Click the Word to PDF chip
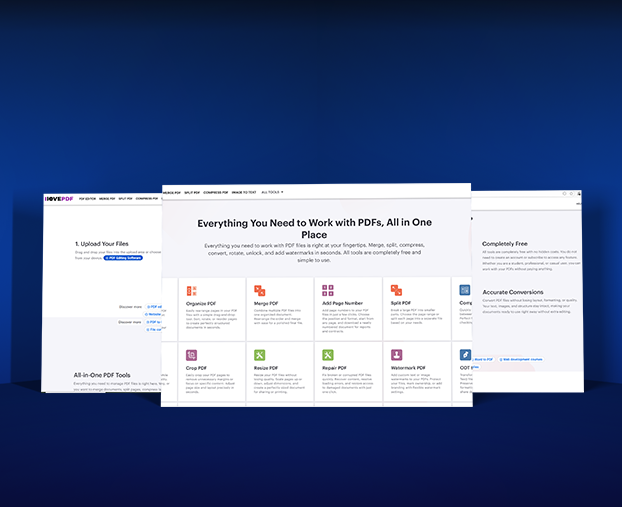Image resolution: width=622 pixels, height=507 pixels. (483, 359)
